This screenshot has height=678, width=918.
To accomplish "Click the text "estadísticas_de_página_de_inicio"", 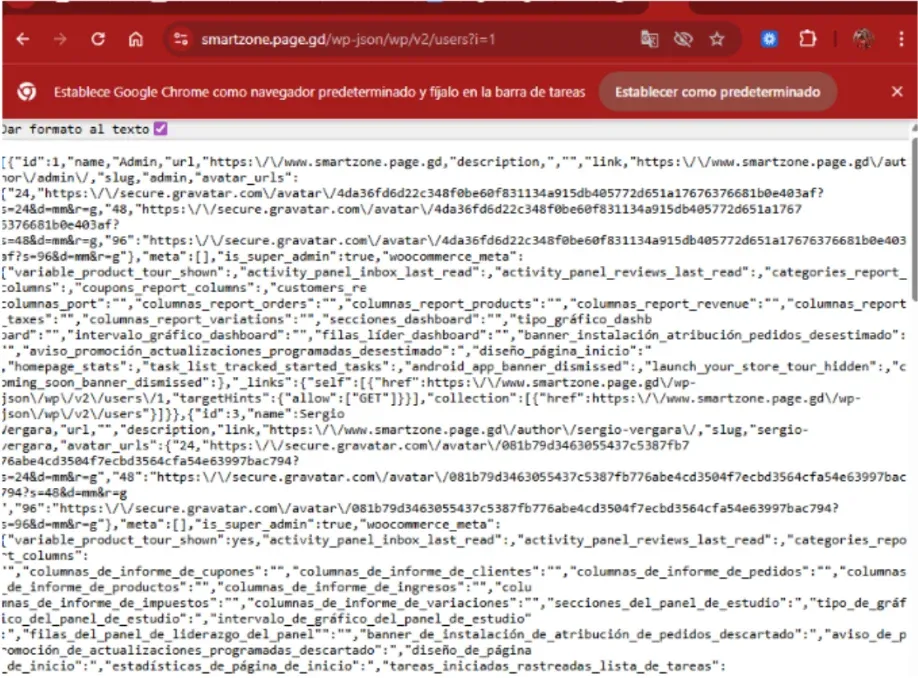I will coord(232,666).
